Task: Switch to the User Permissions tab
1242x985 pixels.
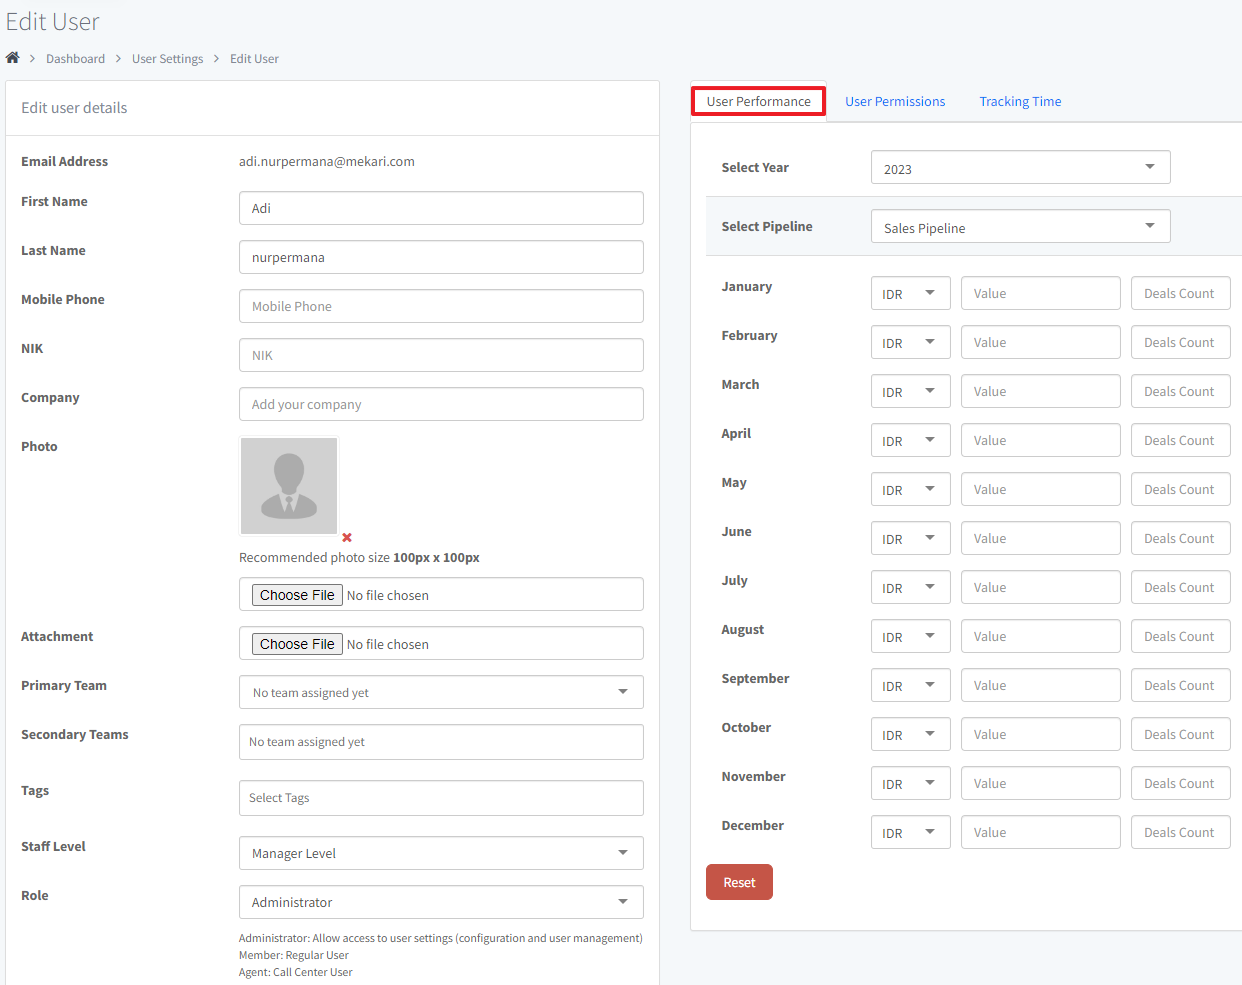Action: [x=895, y=101]
